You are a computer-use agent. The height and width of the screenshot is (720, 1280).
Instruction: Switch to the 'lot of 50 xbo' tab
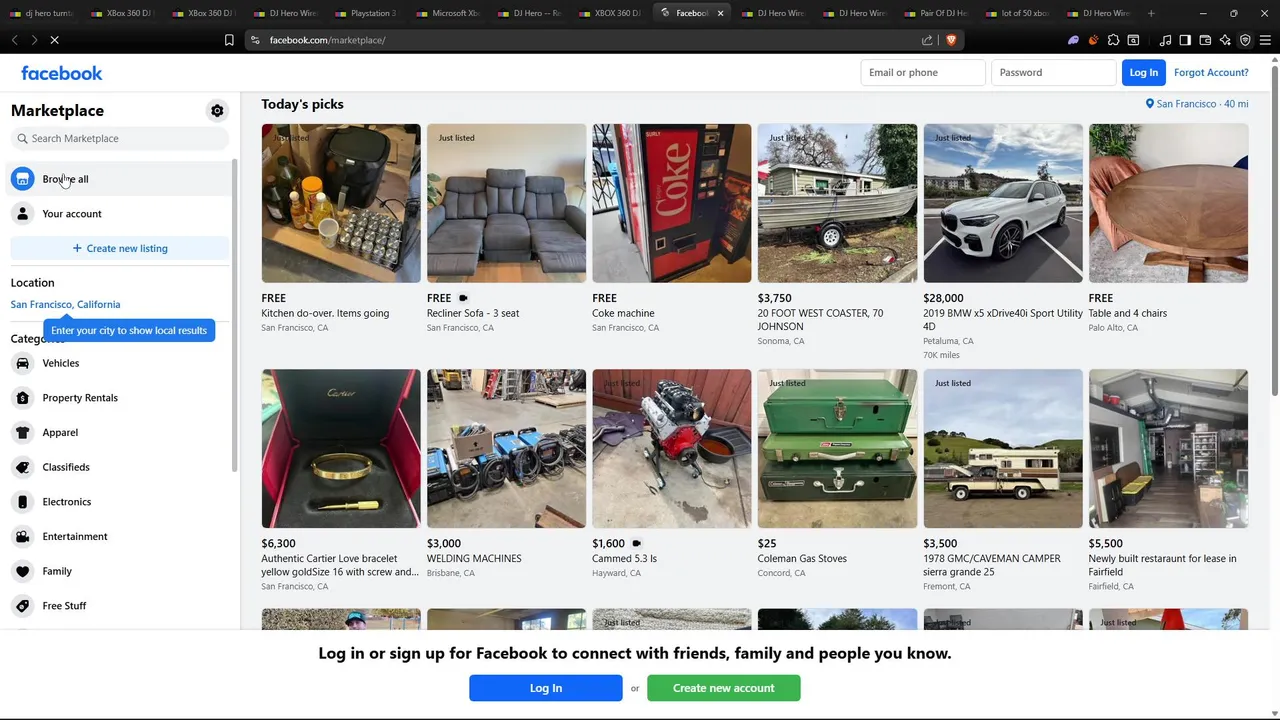1016,13
